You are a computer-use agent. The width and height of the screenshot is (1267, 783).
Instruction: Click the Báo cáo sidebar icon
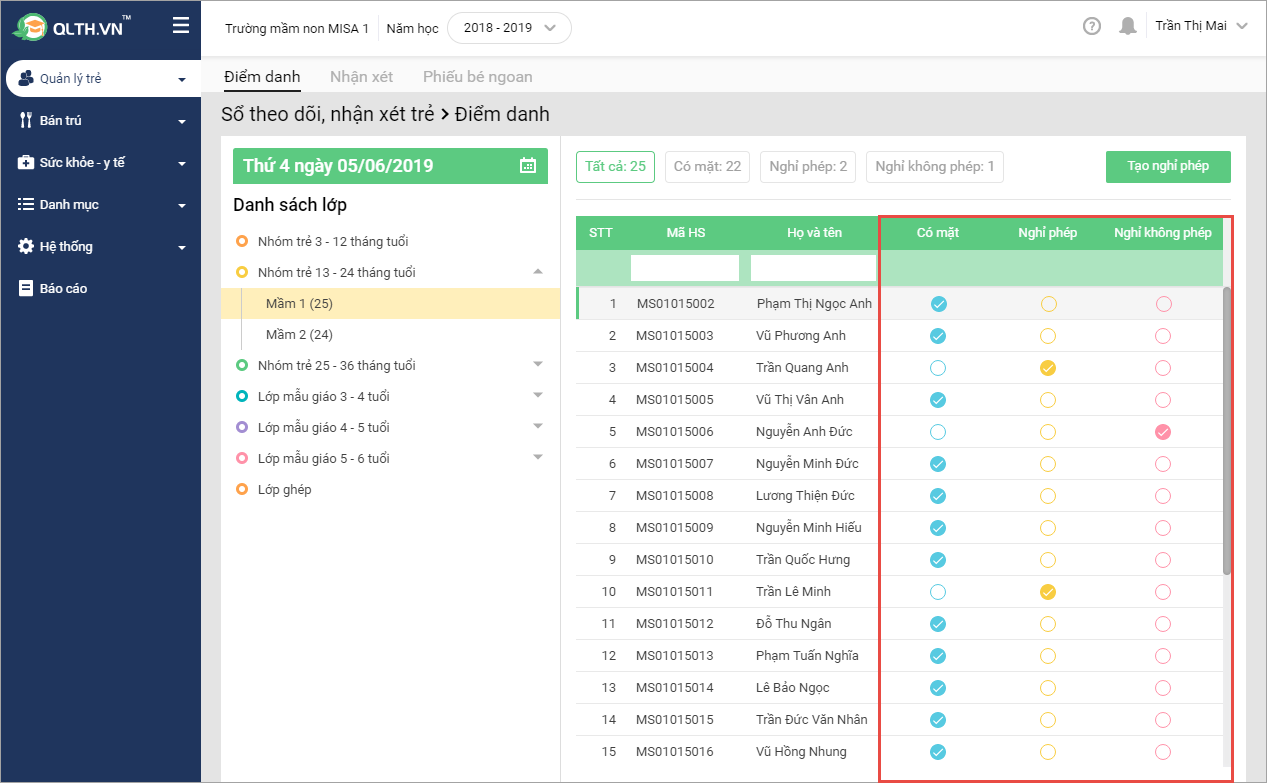point(26,289)
